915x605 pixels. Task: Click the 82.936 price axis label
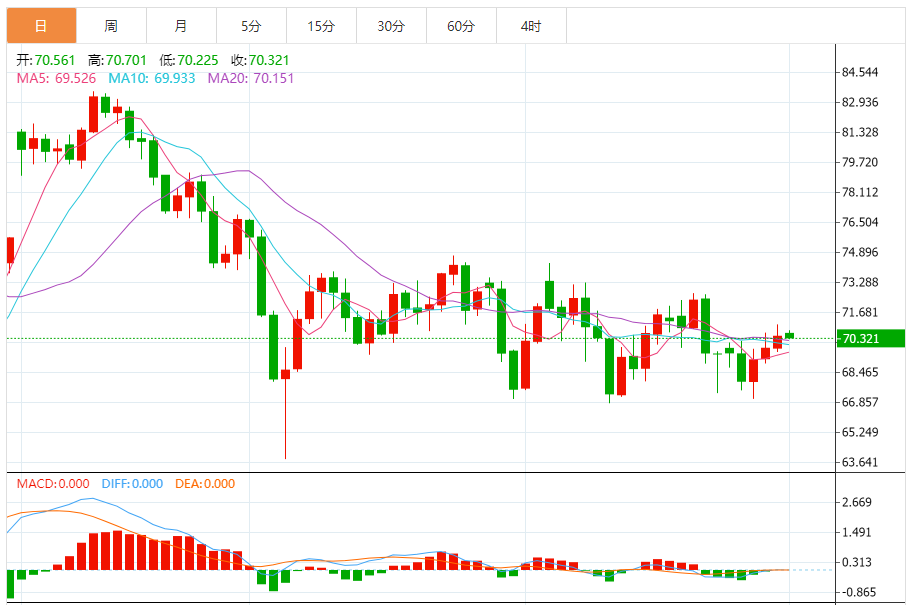[x=860, y=102]
